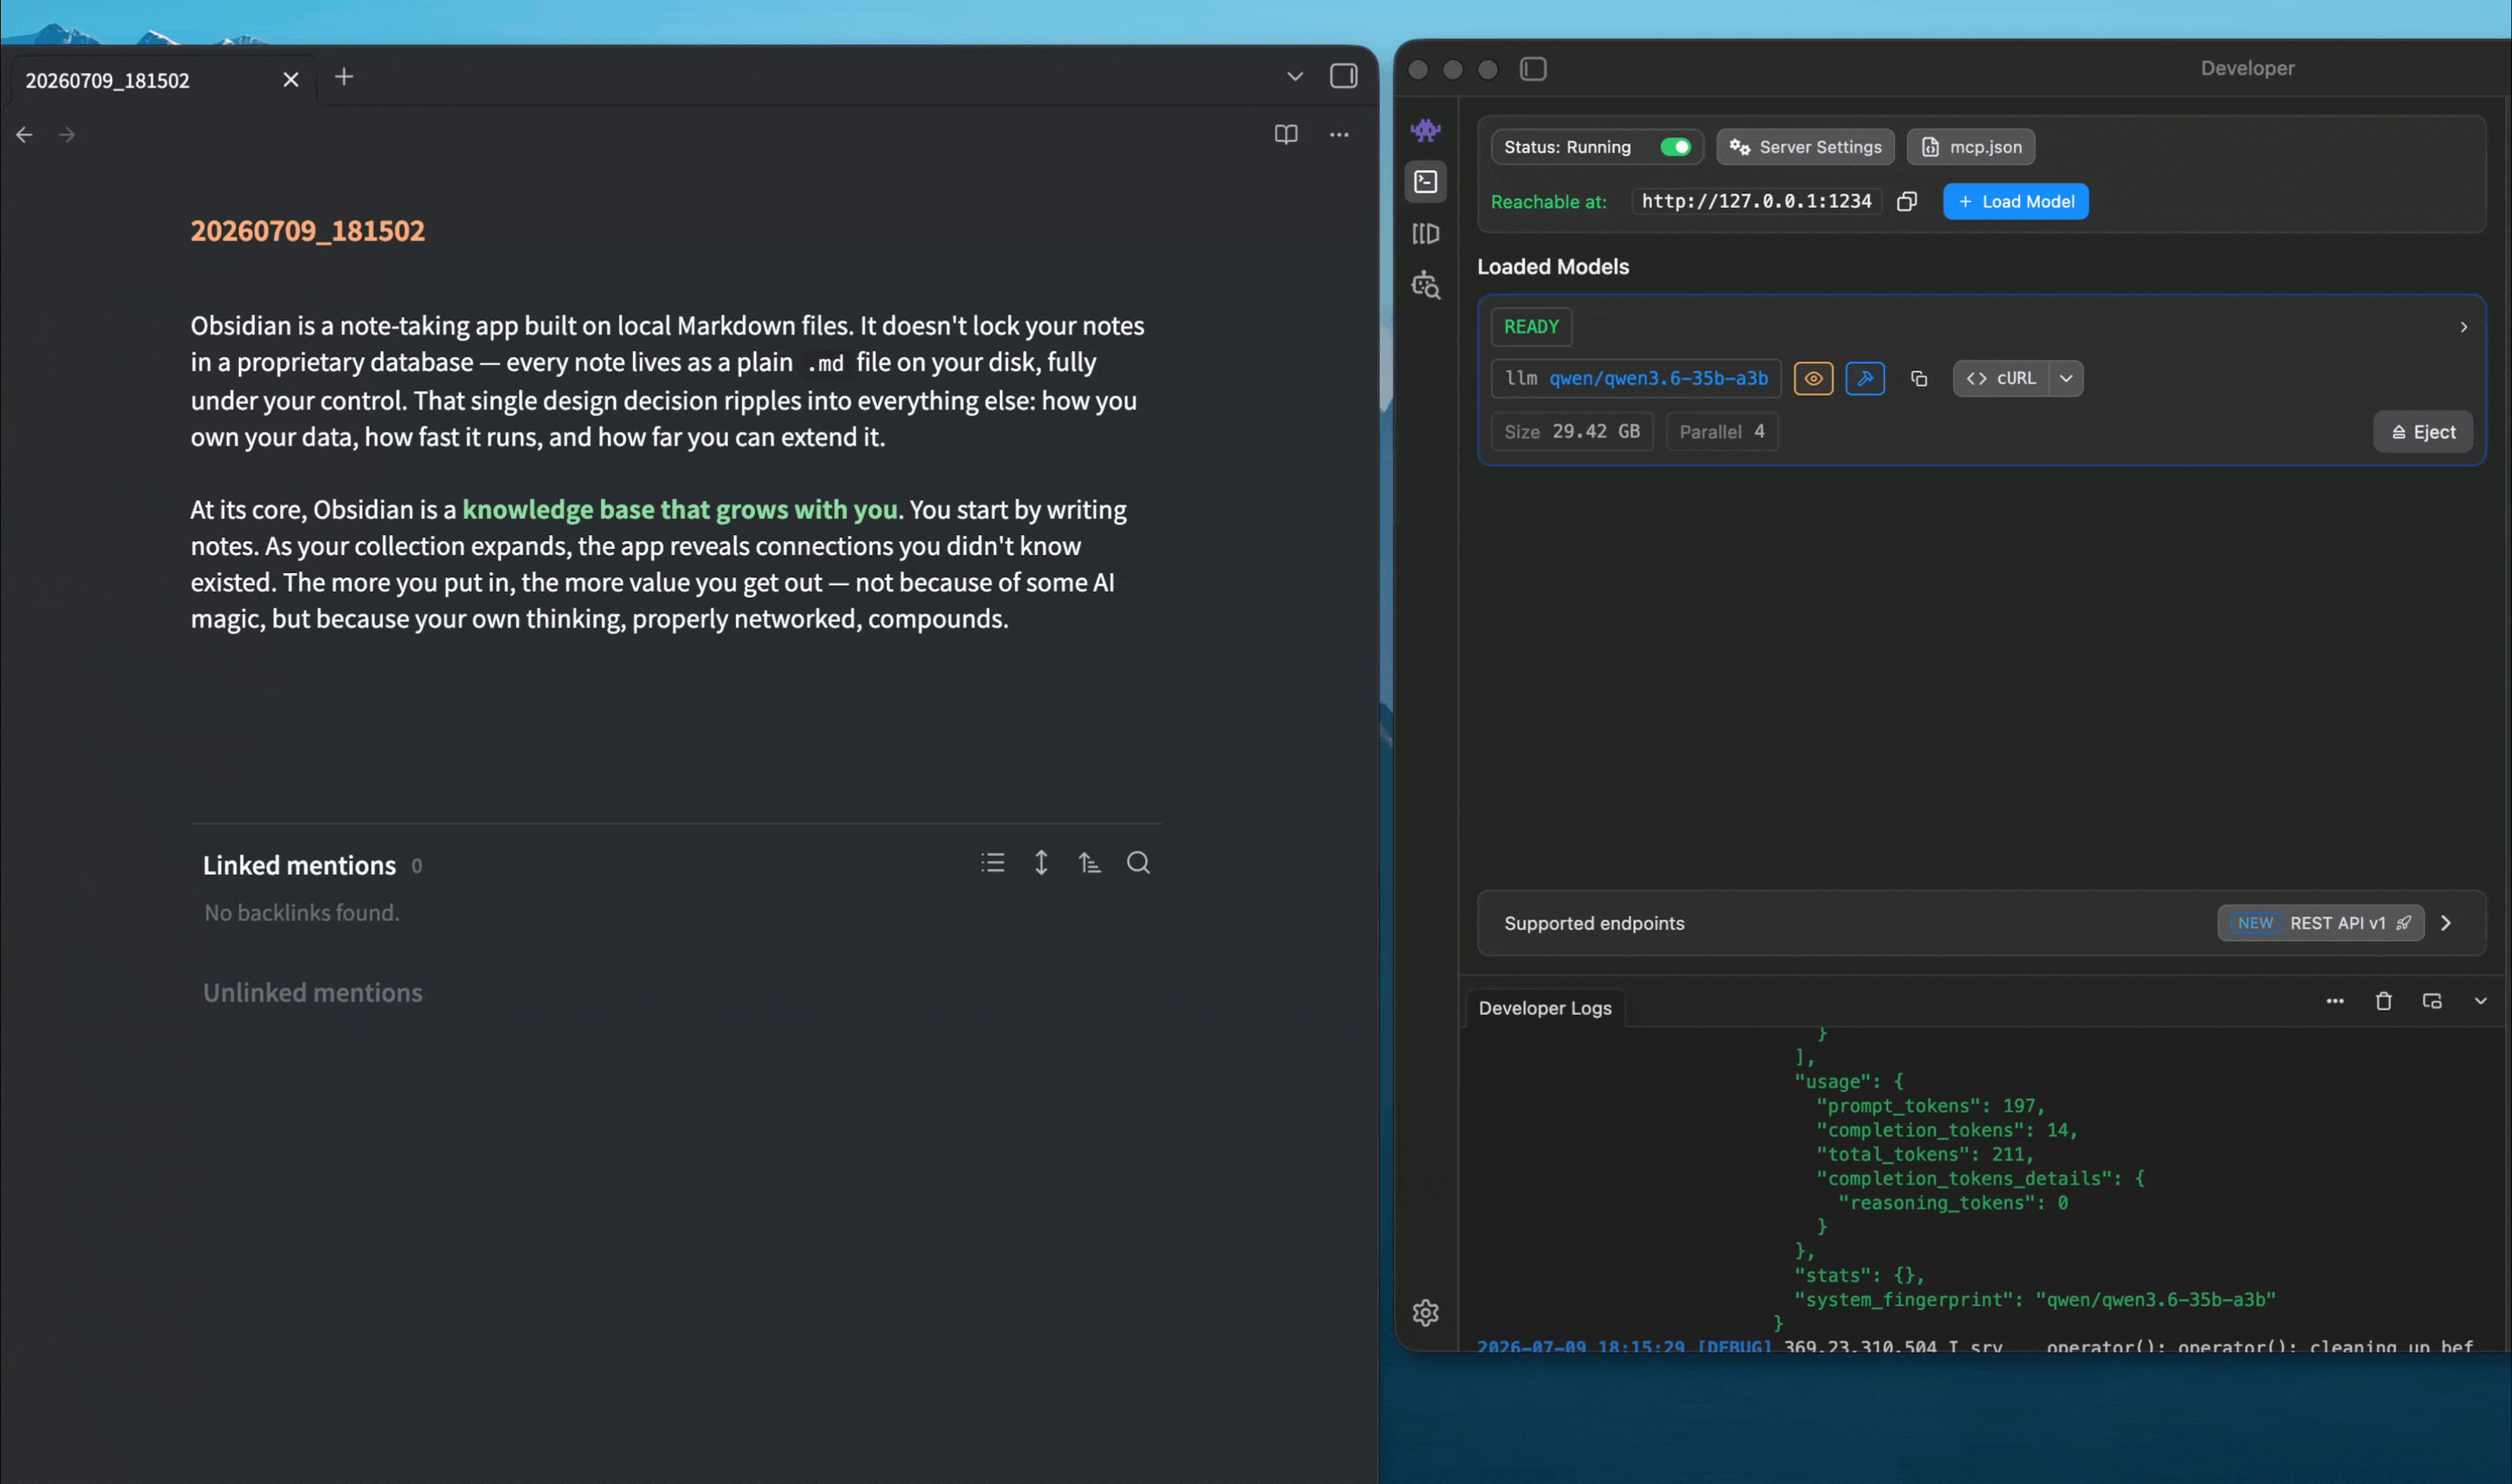
Task: Open model Discover search in LM Studio sidebar
Action: [x=1425, y=285]
